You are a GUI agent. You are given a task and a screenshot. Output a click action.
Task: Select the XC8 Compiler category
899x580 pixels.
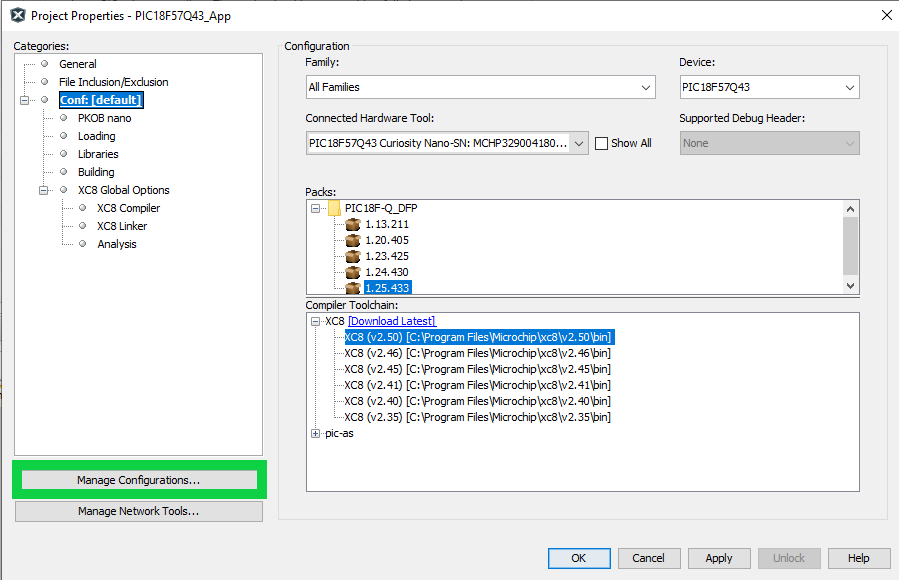tap(128, 208)
